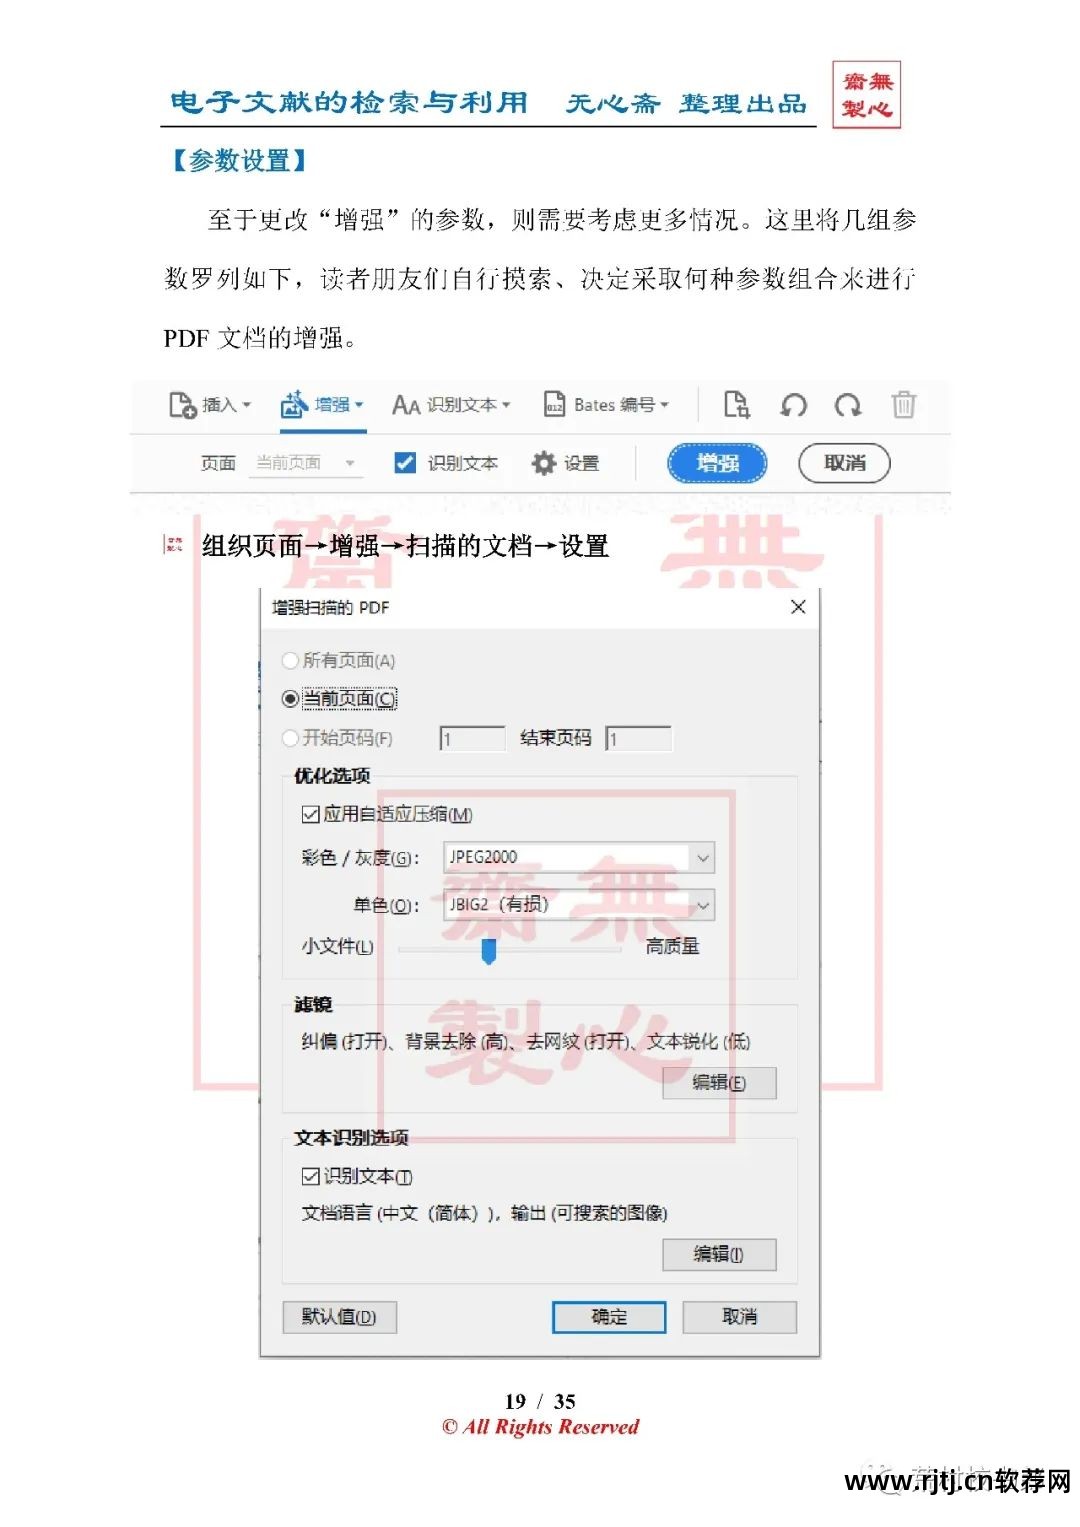Click the 增强 enhance scan tool icon

pos(295,405)
